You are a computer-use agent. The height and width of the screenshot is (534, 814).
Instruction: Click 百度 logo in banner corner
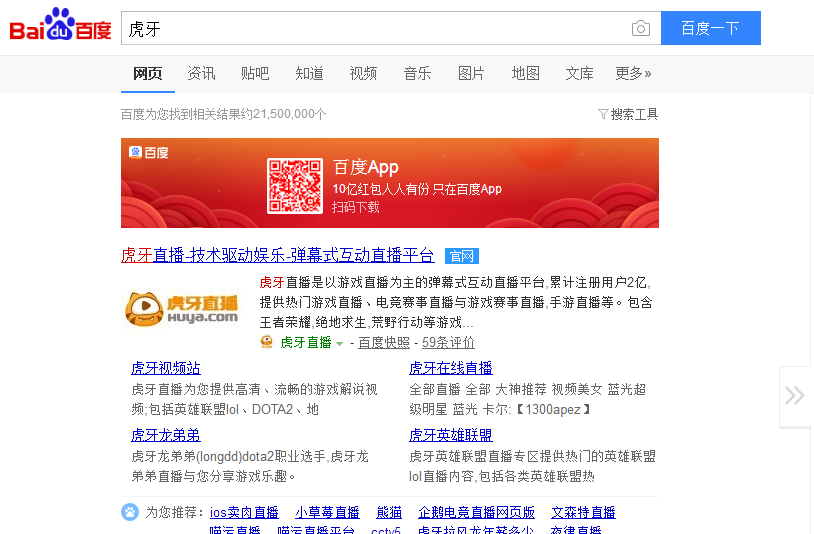click(x=149, y=152)
